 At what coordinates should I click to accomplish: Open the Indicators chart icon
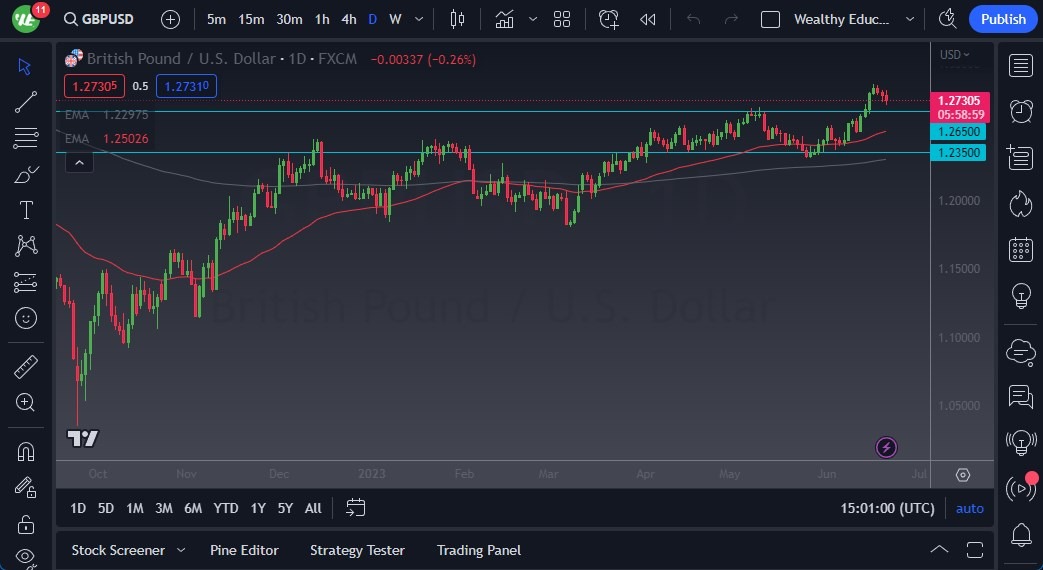pyautogui.click(x=504, y=19)
